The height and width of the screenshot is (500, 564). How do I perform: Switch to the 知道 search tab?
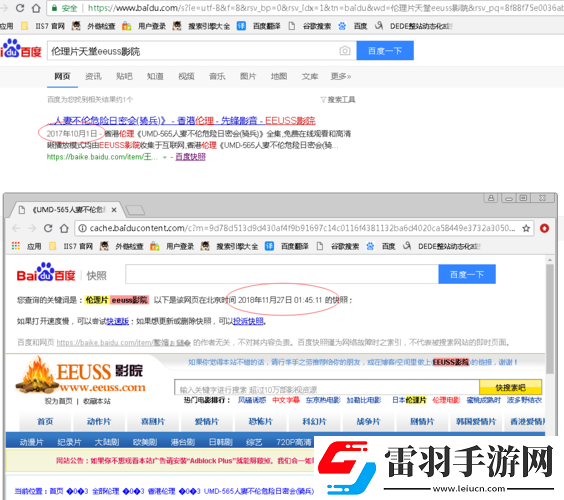point(155,76)
